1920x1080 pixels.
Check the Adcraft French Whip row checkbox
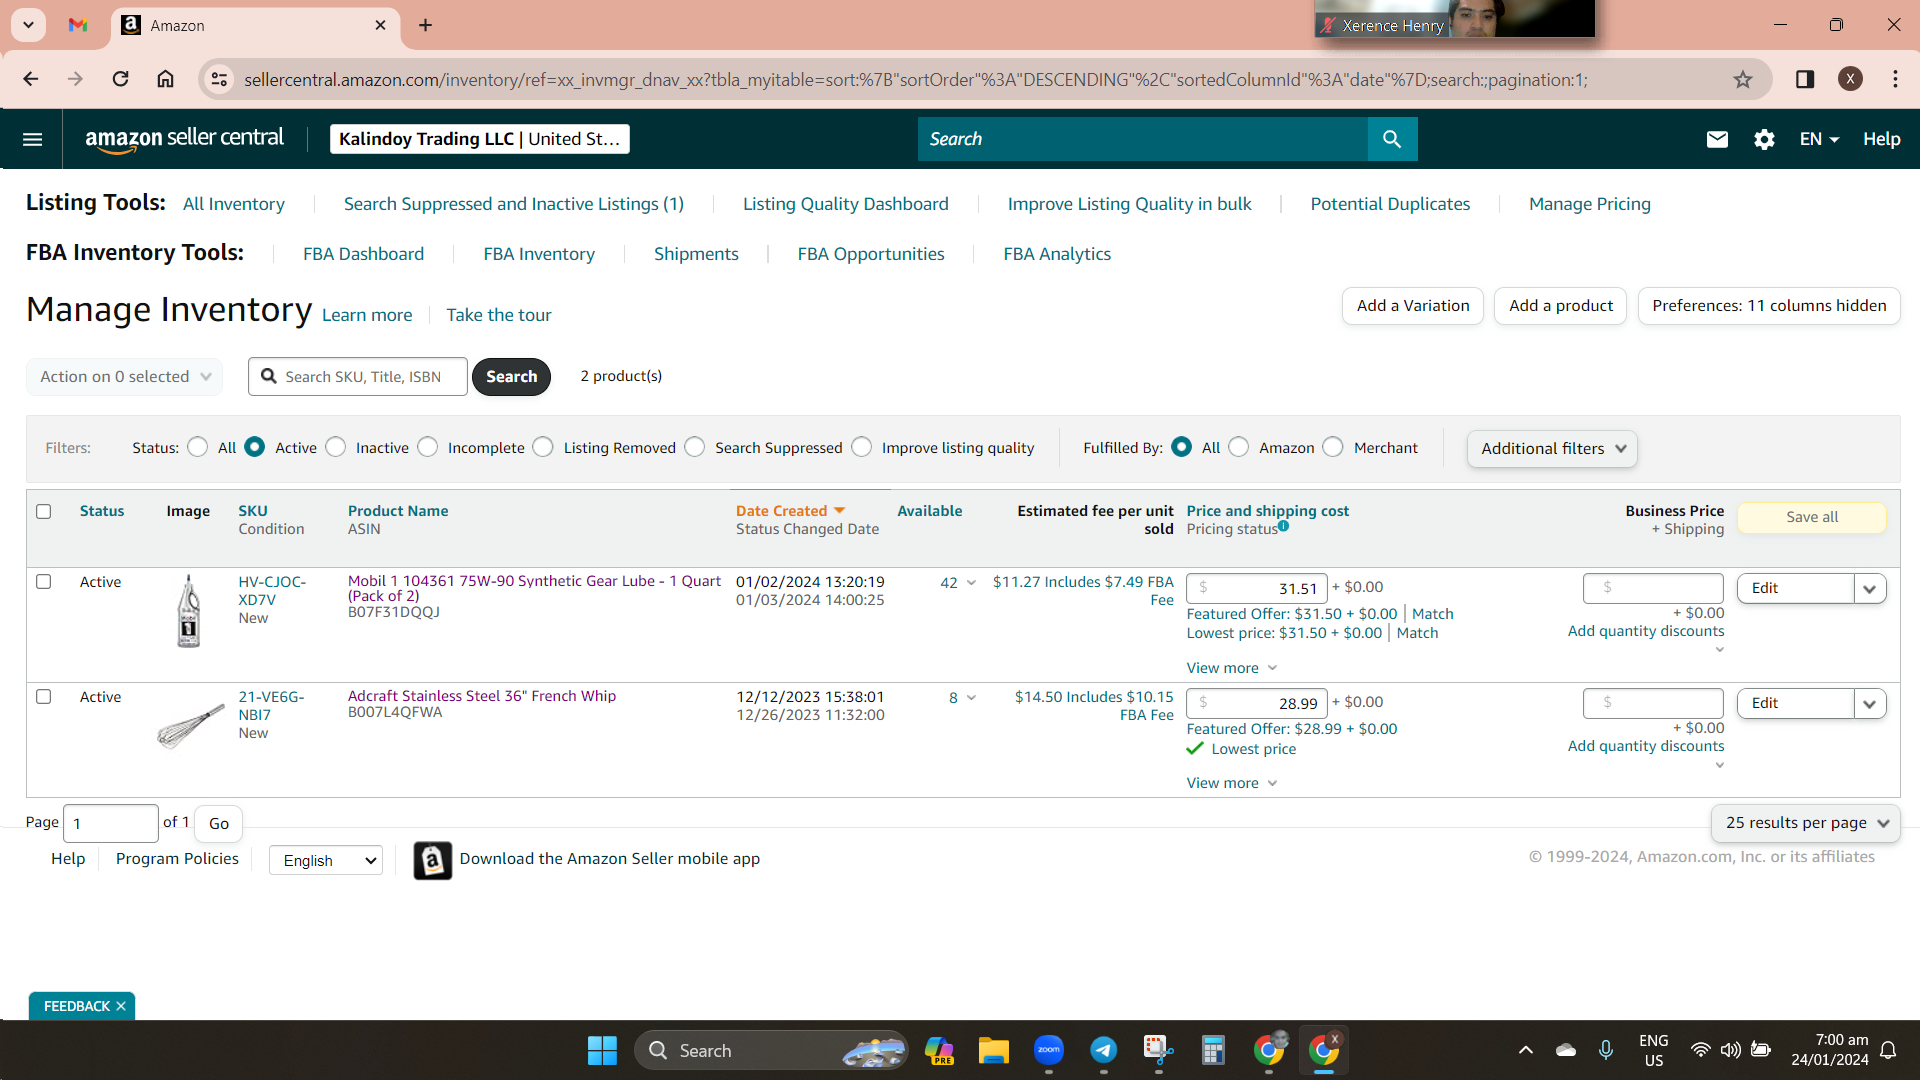[43, 697]
